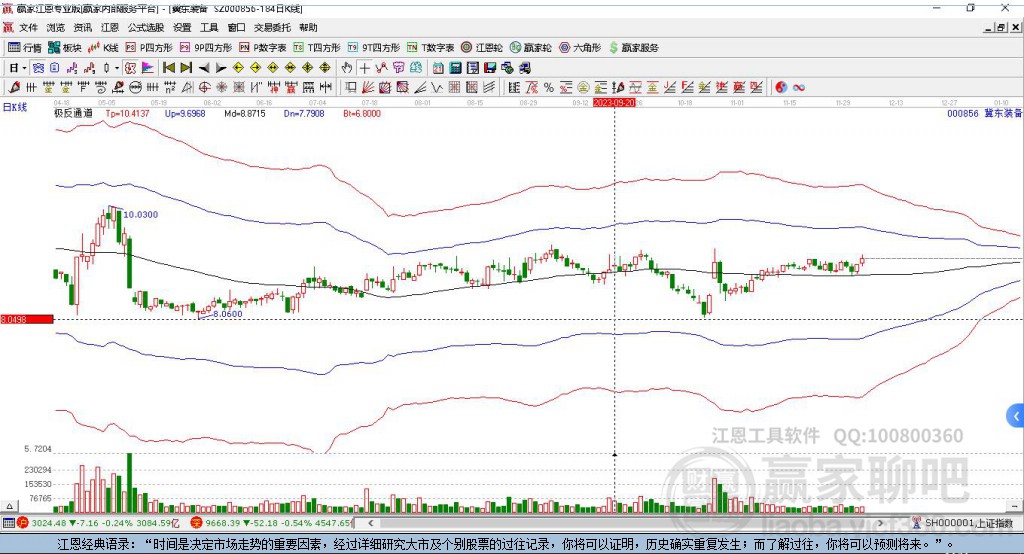Expand the candlestick style dropdown arrow
The width and height of the screenshot is (1024, 554).
[117, 67]
